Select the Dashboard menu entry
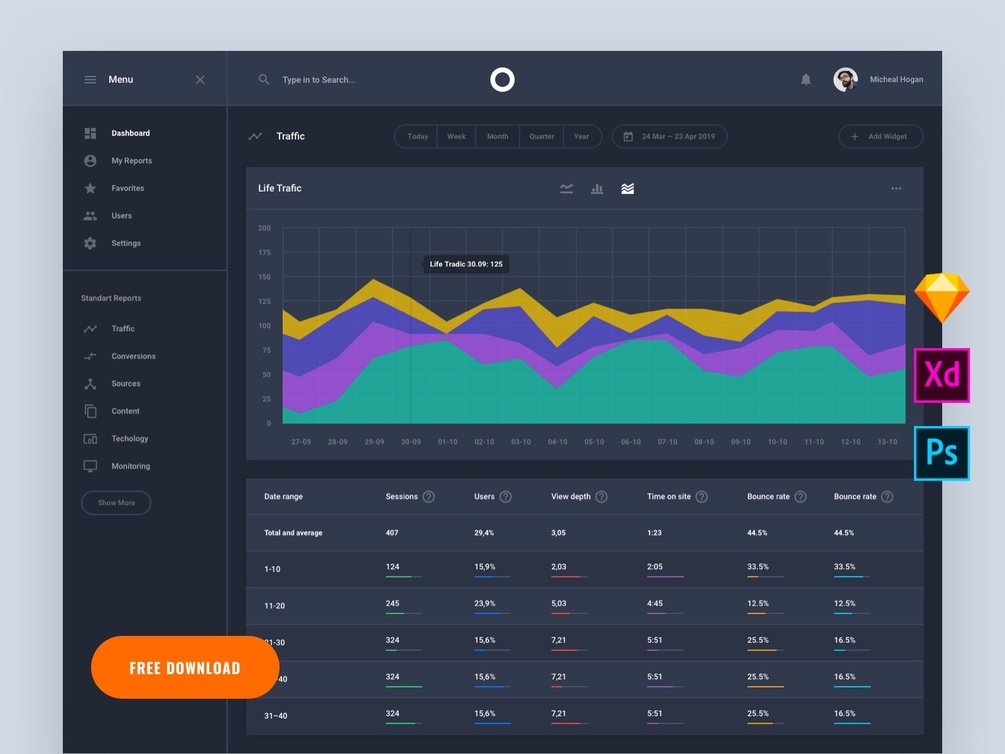The image size is (1005, 754). [x=130, y=133]
